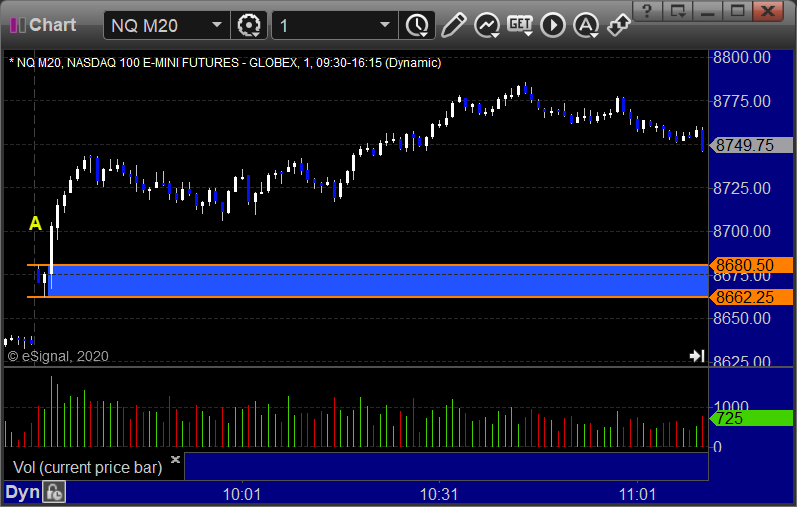Click the 8725.00 price axis label
Viewport: 797px width, 507px height.
[742, 188]
